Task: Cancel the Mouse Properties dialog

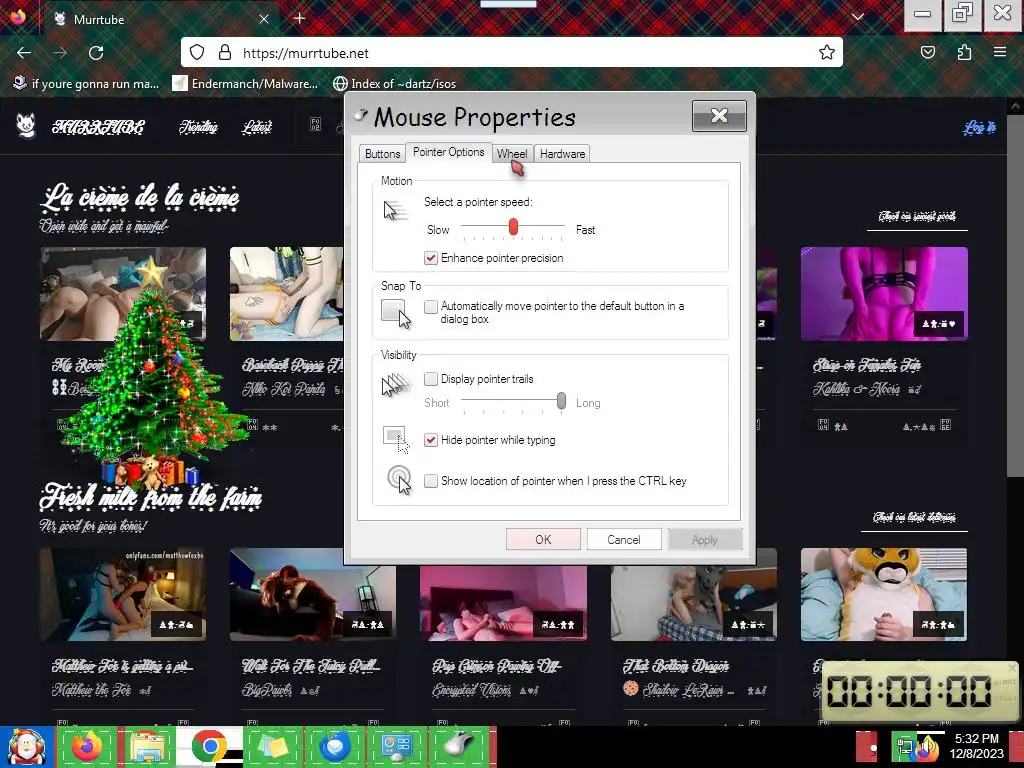Action: pyautogui.click(x=624, y=539)
